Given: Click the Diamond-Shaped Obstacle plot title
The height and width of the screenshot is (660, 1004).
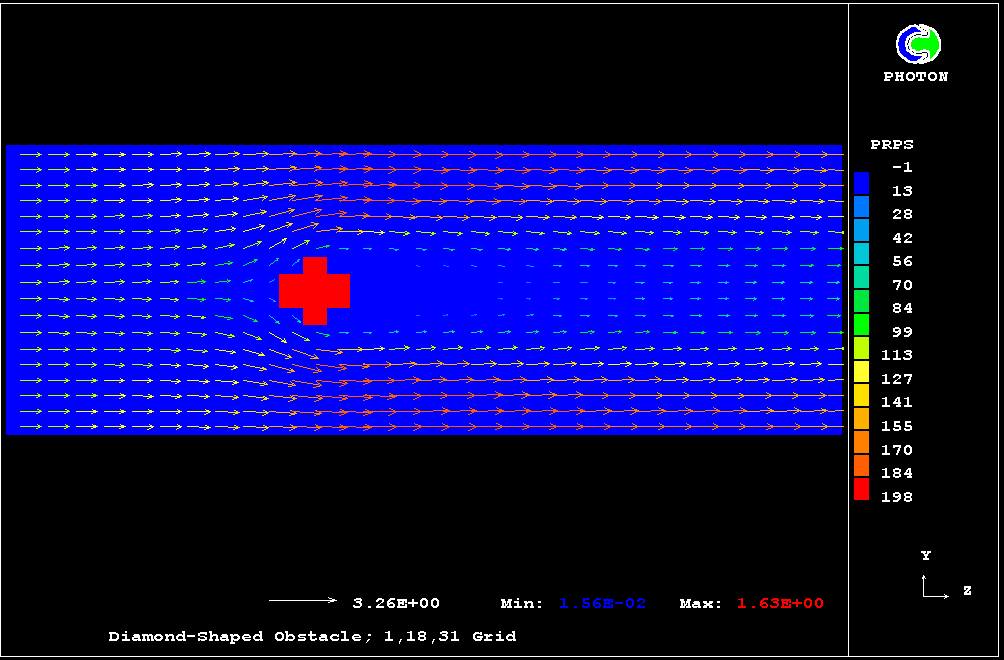Looking at the screenshot, I should pos(312,636).
